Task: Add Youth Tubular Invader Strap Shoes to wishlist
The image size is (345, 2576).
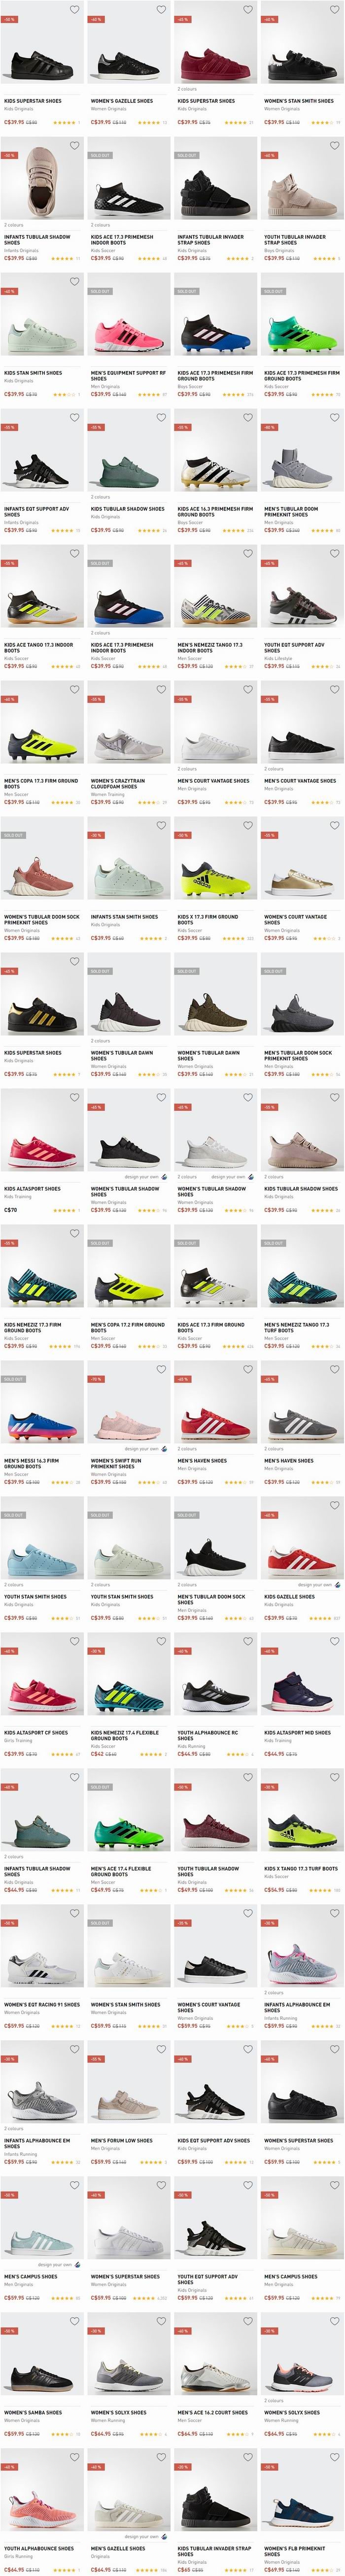Action: [x=335, y=146]
